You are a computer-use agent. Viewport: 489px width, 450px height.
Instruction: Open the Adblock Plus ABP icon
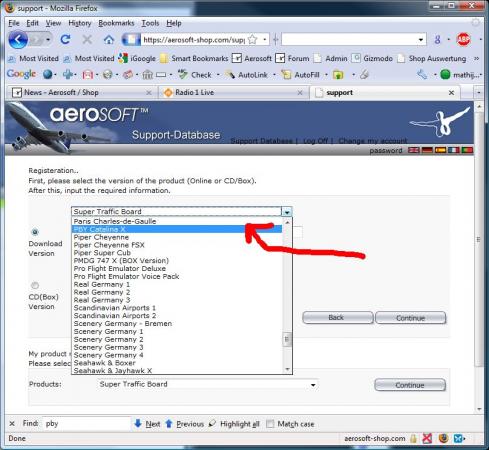point(463,40)
